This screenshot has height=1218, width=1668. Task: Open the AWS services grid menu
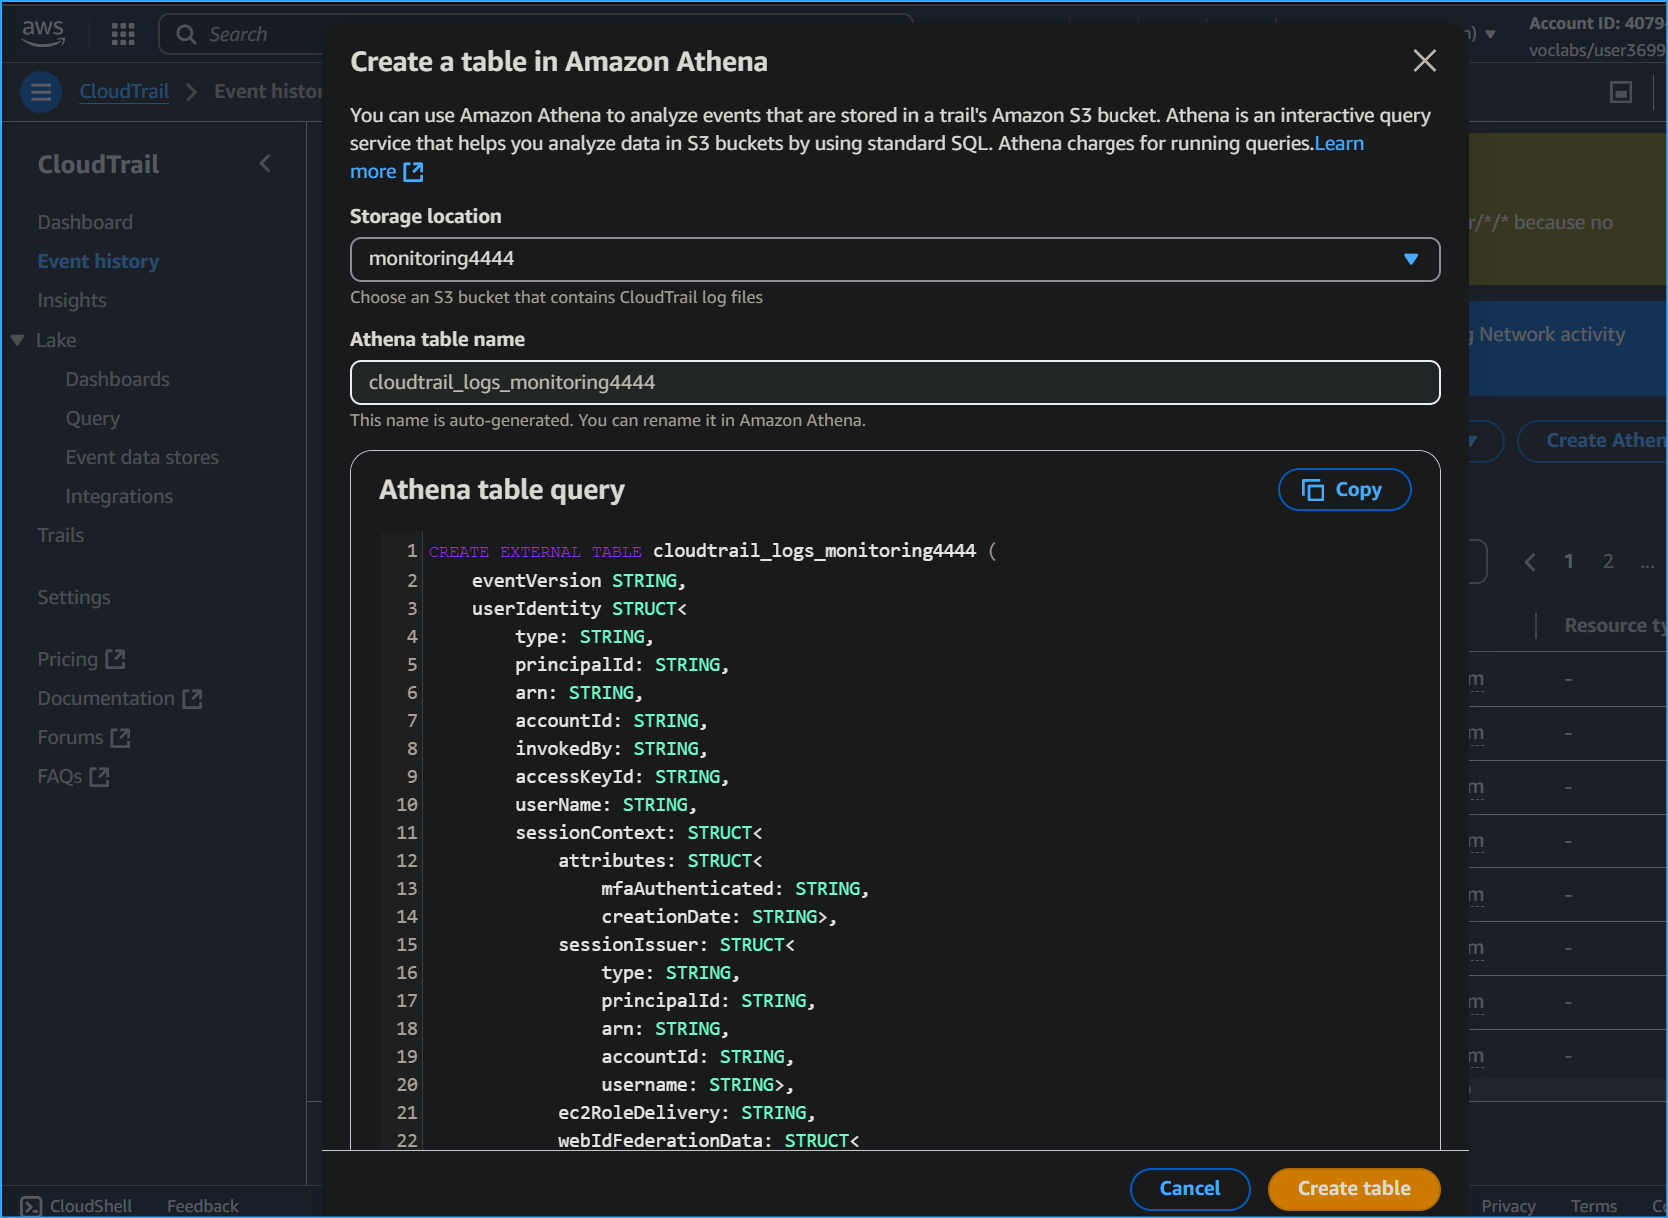click(122, 33)
